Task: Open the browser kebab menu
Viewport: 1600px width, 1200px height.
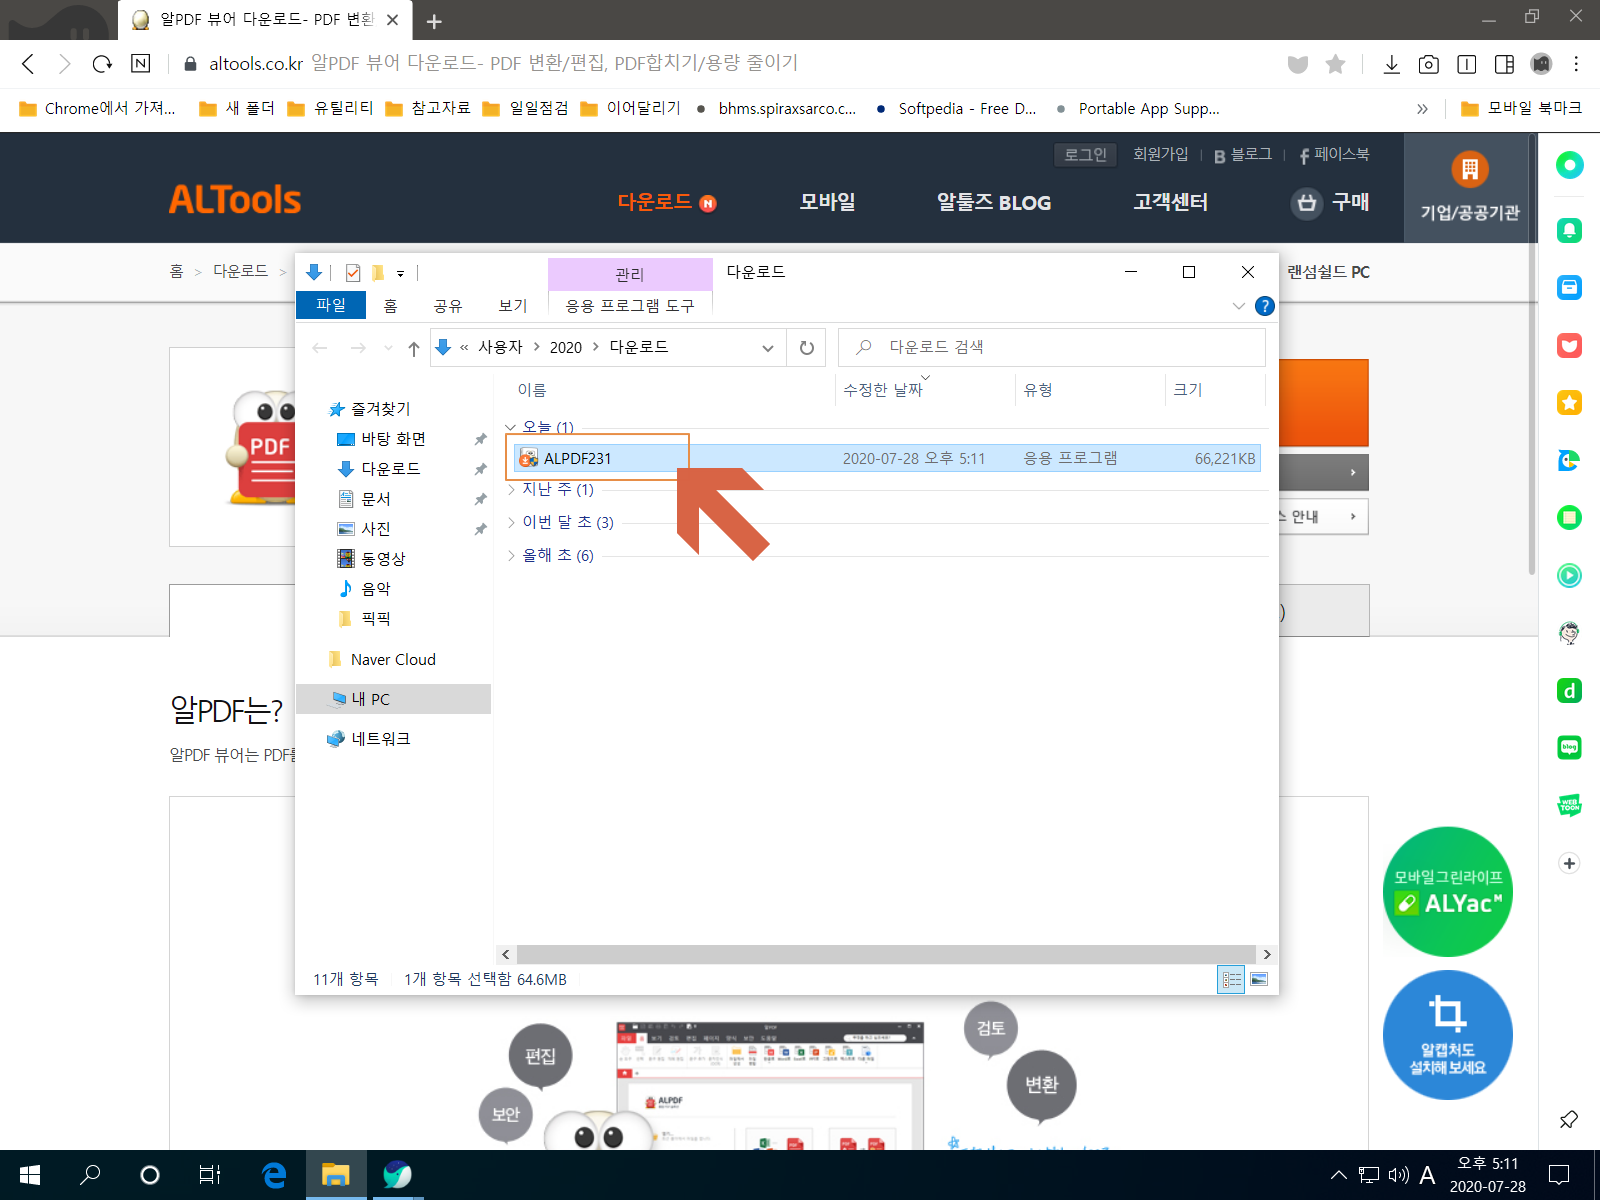Action: point(1576,64)
